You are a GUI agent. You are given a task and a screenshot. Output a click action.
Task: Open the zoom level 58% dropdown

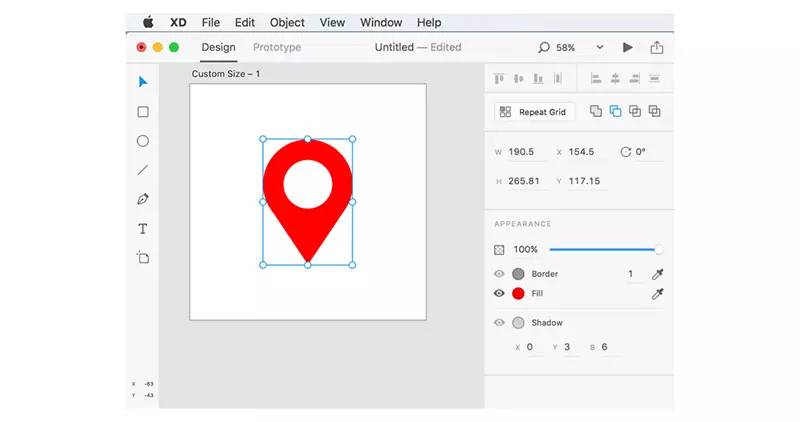point(600,47)
